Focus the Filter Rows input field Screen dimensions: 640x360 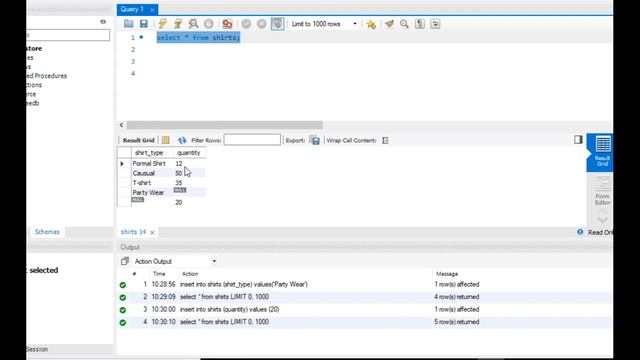point(252,140)
